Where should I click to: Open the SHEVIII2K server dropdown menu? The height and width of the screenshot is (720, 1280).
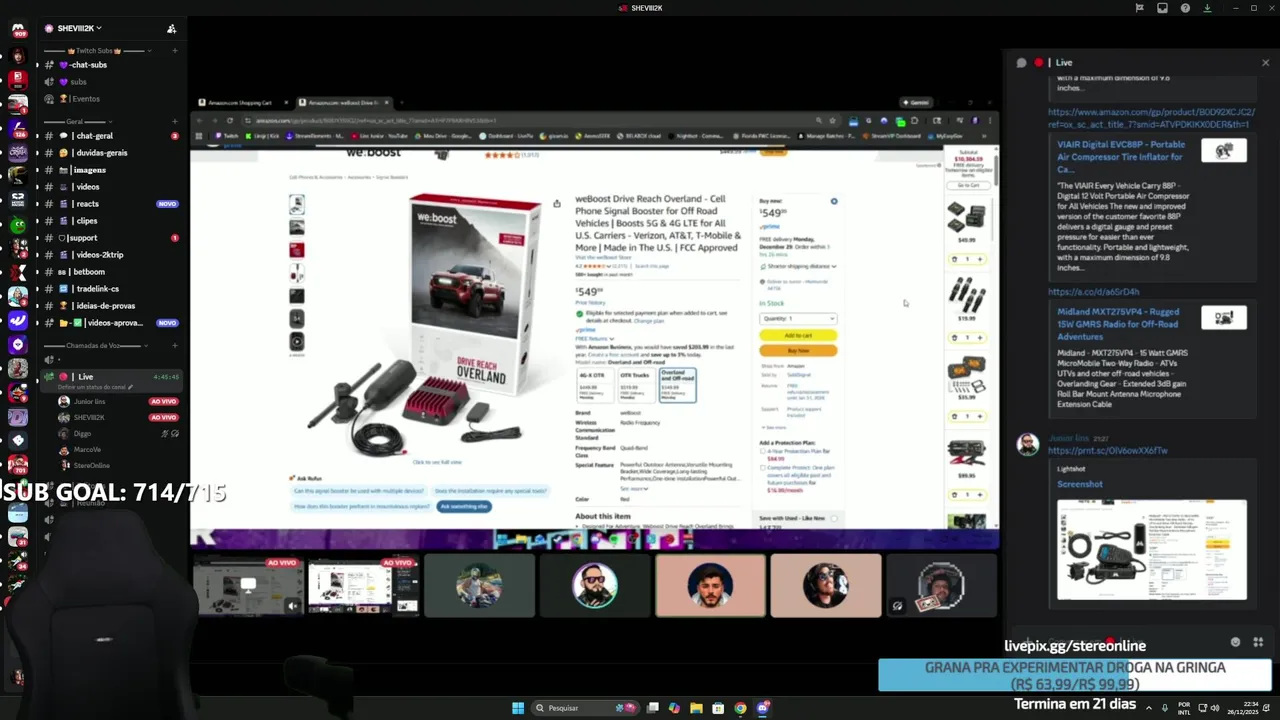click(79, 28)
